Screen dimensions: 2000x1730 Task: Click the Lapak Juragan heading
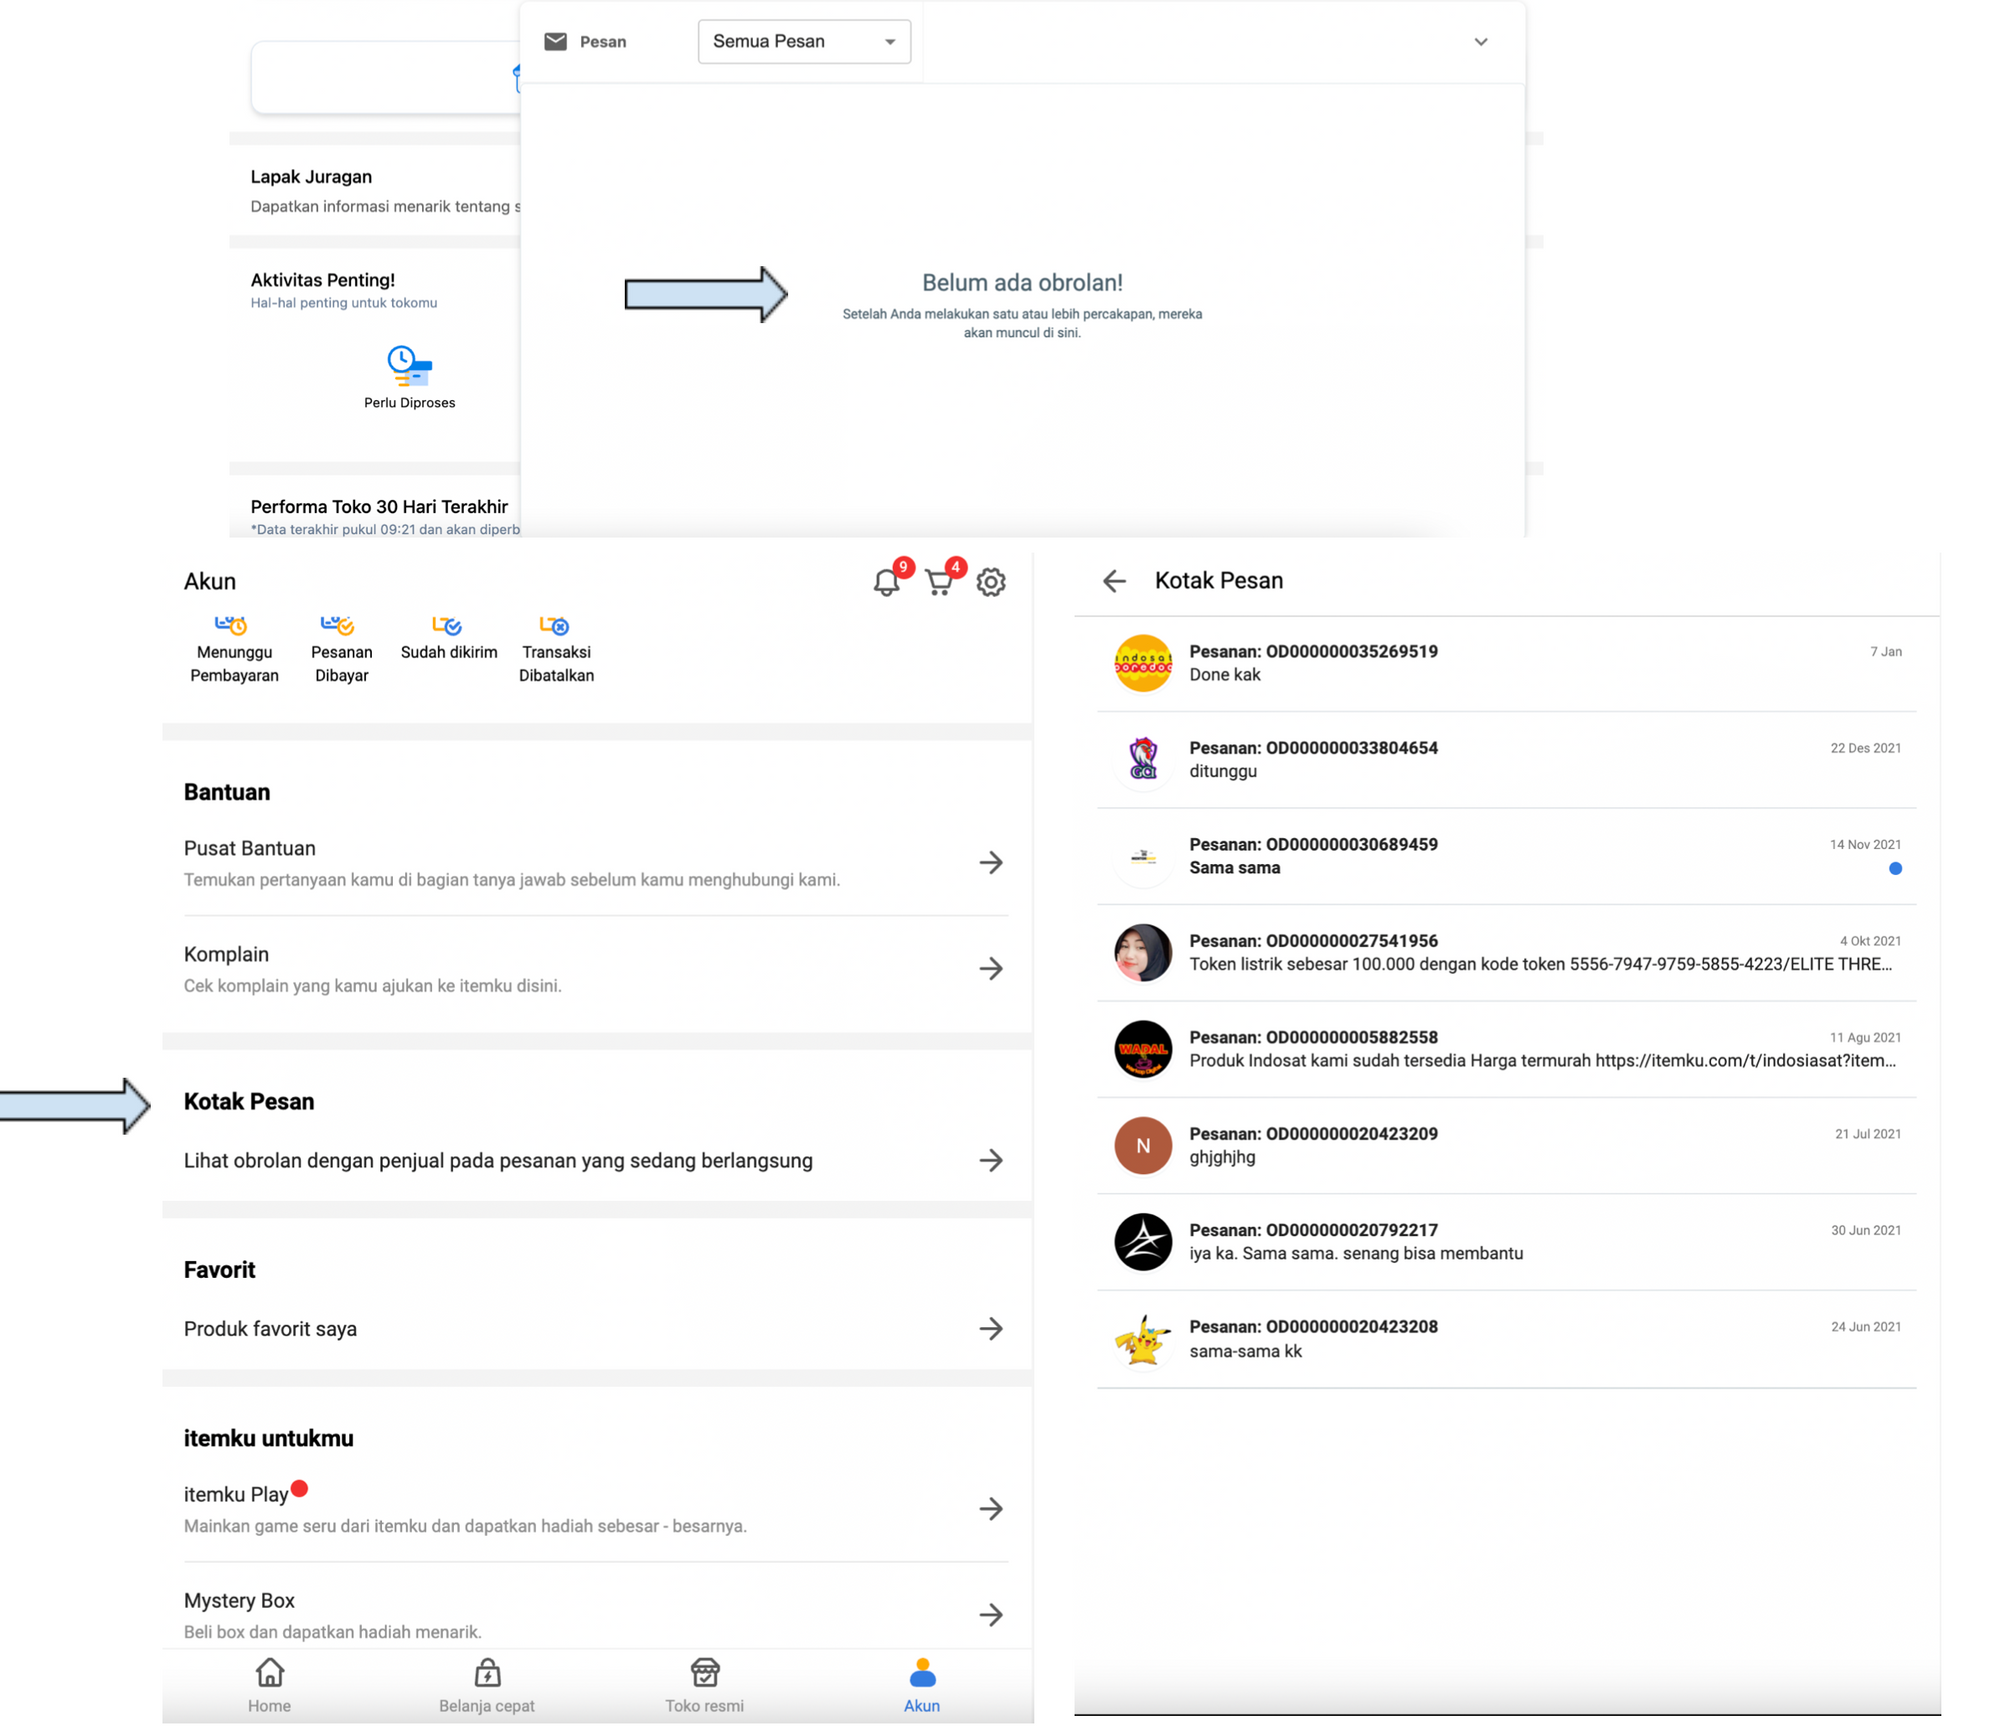[311, 177]
